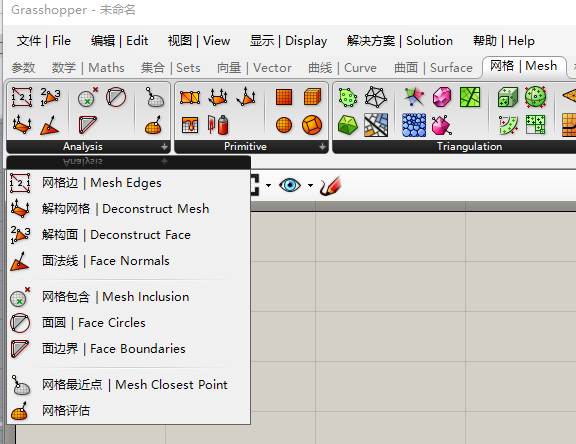Click Face Boundaries icon in Analysis ribbon panel

coord(88,124)
